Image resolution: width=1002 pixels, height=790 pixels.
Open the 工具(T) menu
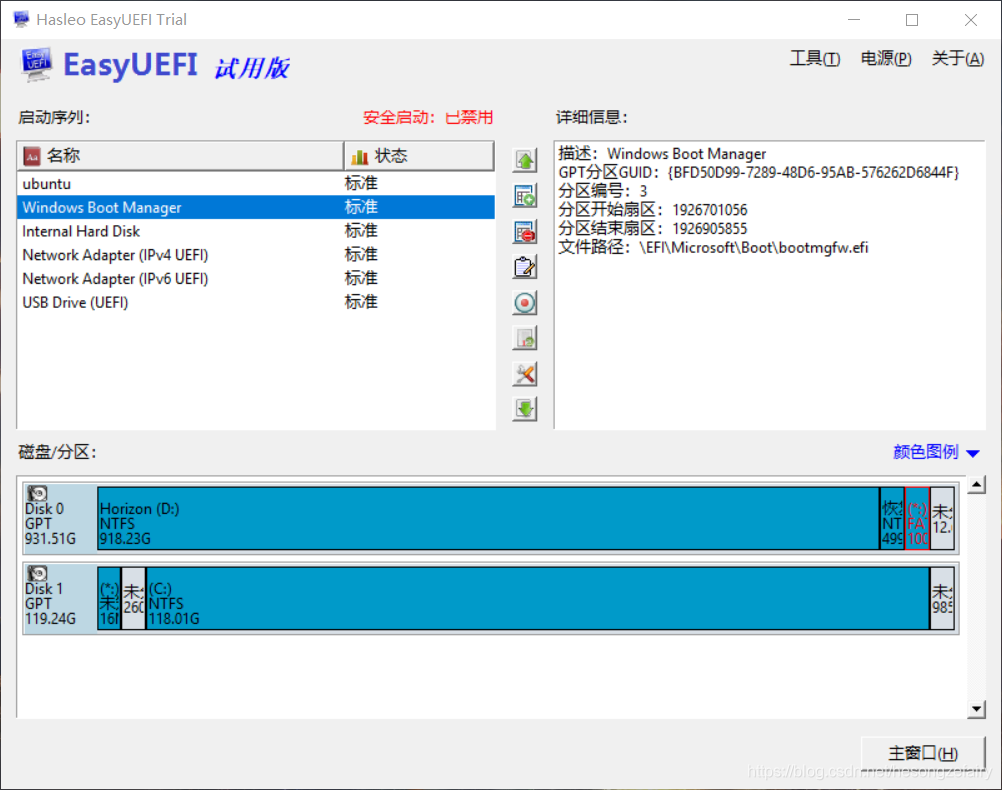coord(814,58)
